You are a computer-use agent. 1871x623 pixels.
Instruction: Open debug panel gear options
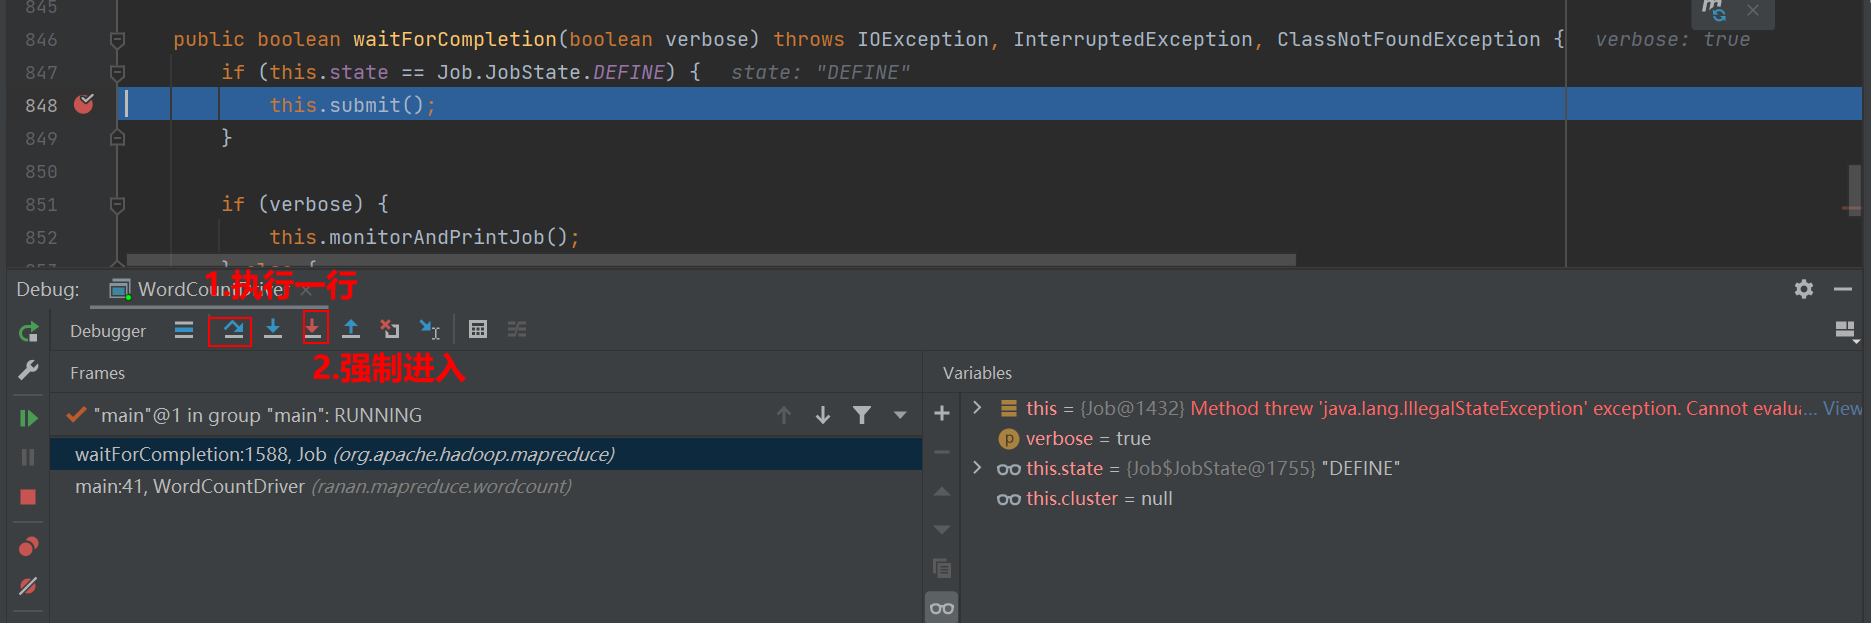point(1804,289)
